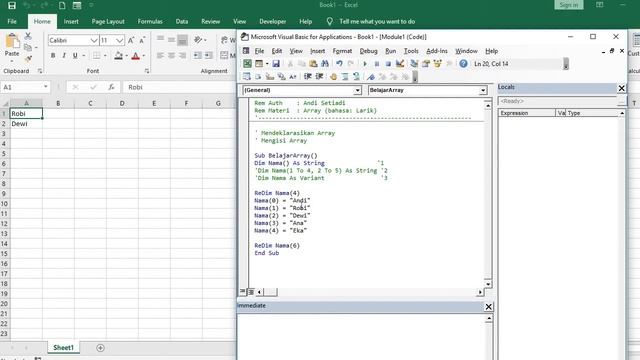640x360 pixels.
Task: Click the Increase Indent icon in Alignment group
Action: 209,55
